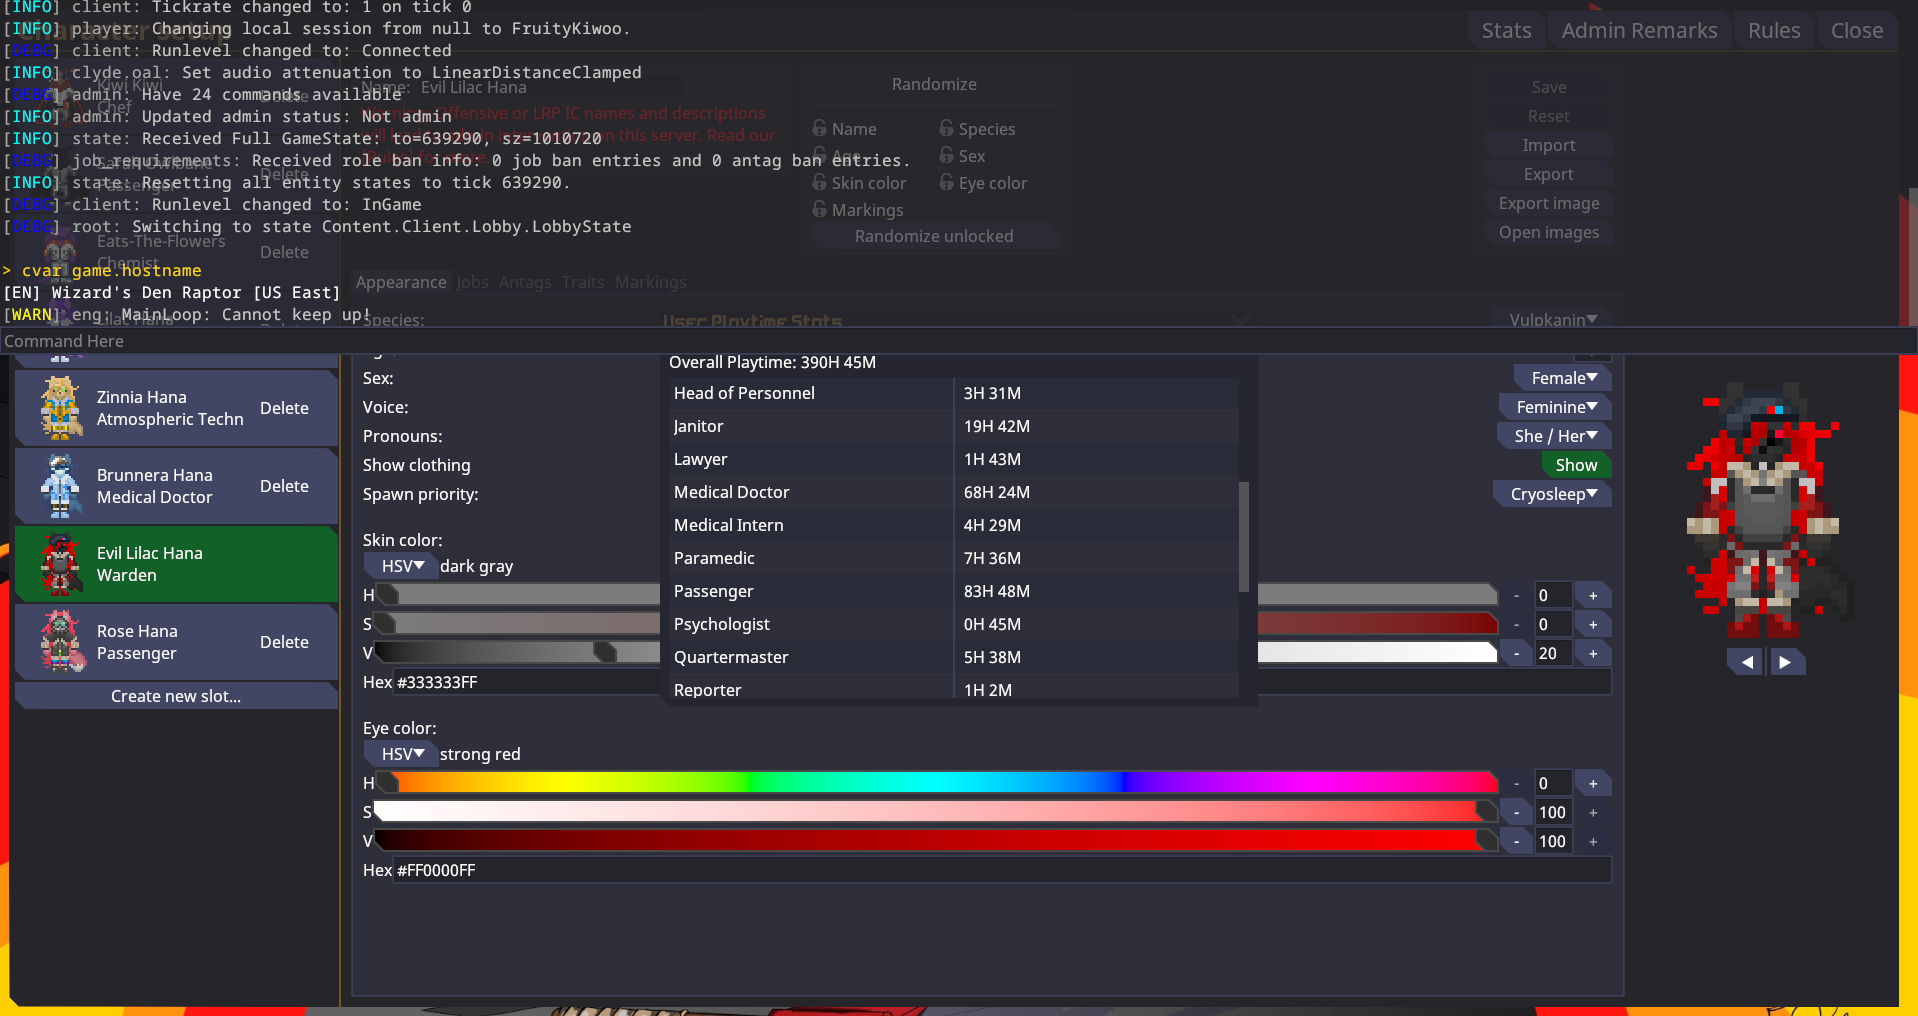
Task: Select the Evil Lilac Hana Warden slot
Action: (x=176, y=564)
